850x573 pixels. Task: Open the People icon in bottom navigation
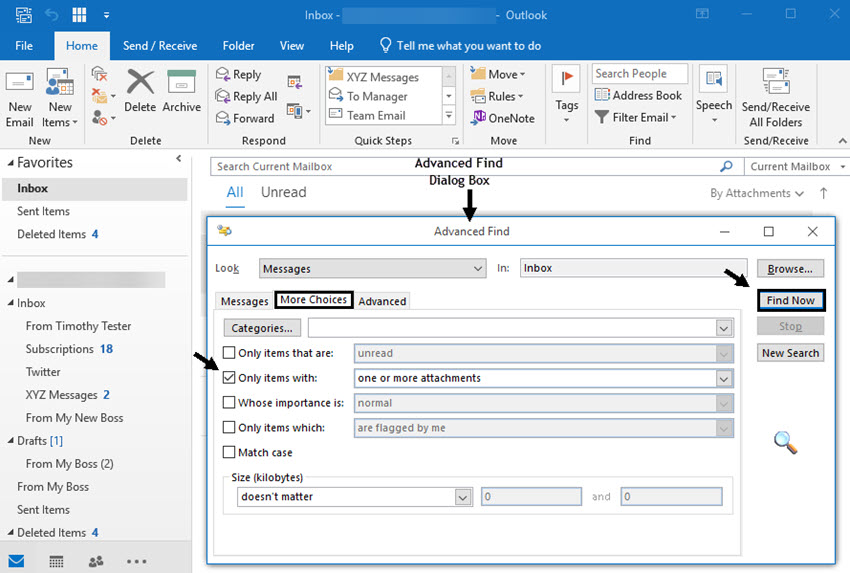96,561
